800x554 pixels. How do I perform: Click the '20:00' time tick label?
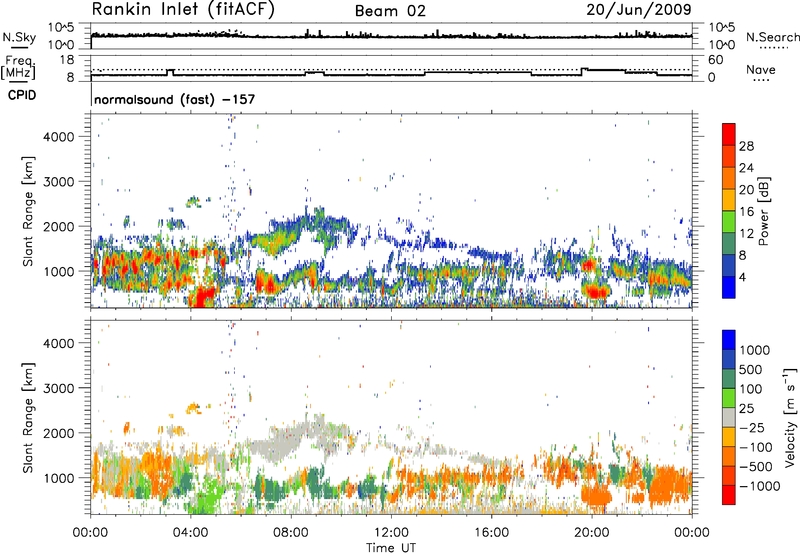point(592,533)
